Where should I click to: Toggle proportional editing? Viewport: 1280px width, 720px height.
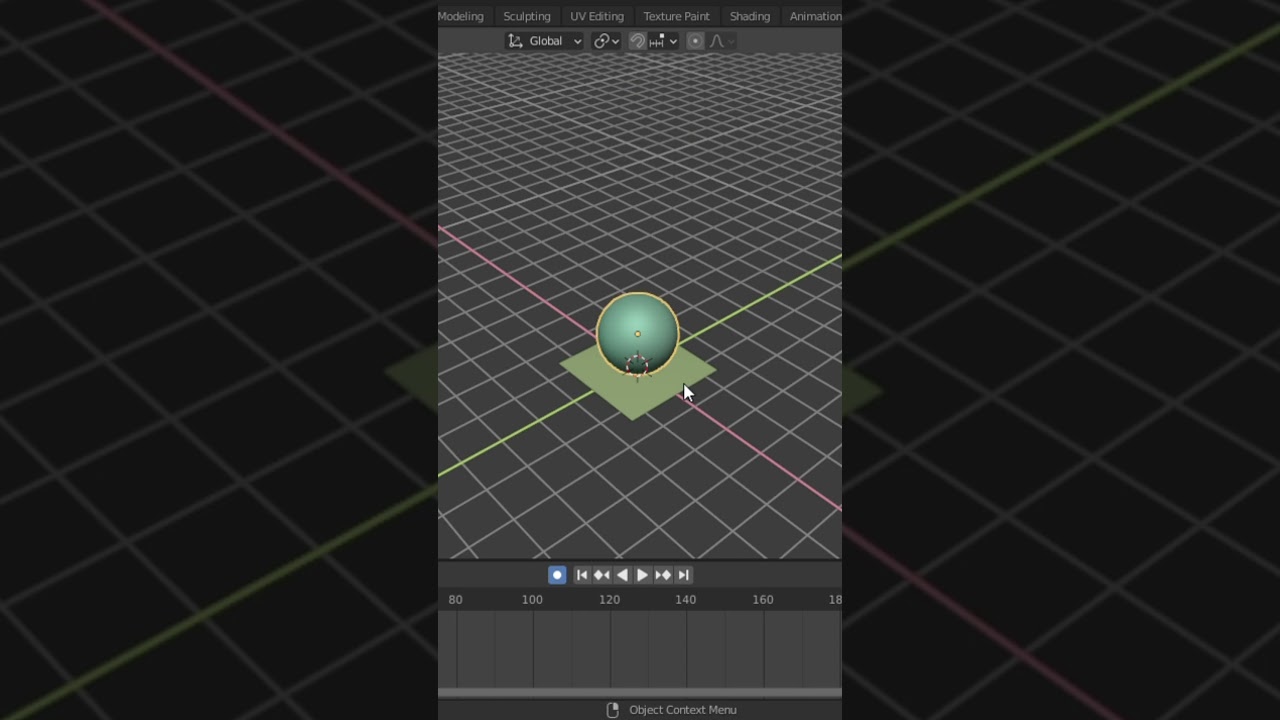[x=695, y=41]
